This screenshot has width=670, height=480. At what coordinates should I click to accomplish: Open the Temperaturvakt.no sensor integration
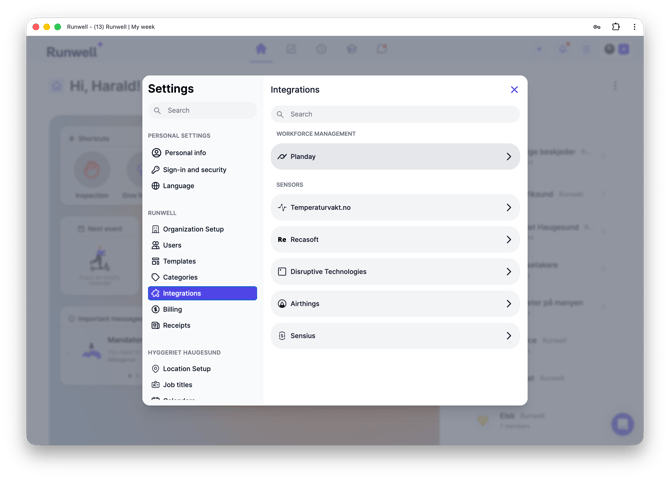395,207
